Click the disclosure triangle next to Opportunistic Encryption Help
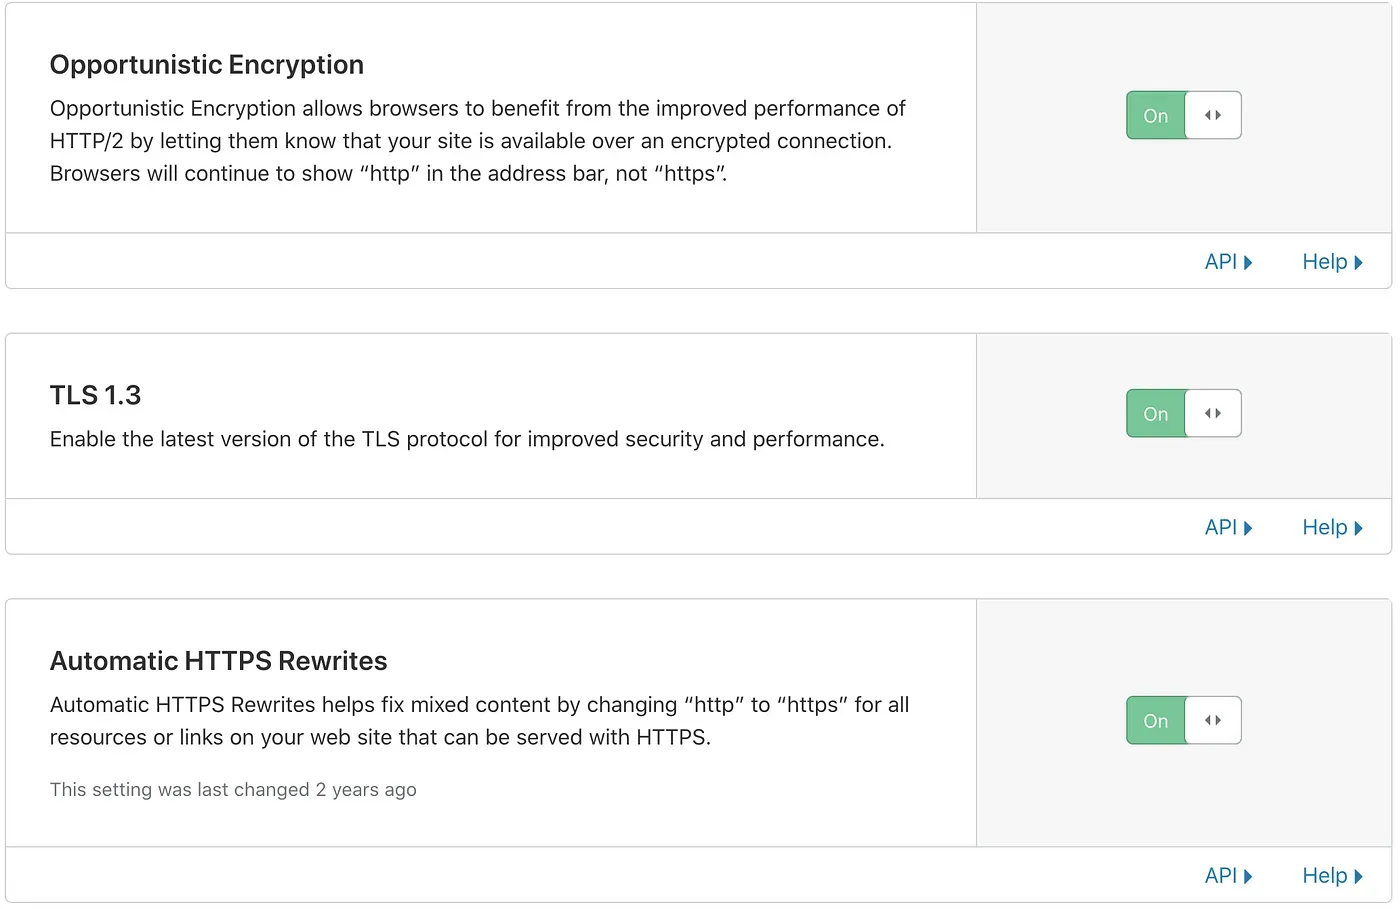This screenshot has width=1400, height=909. tap(1359, 261)
